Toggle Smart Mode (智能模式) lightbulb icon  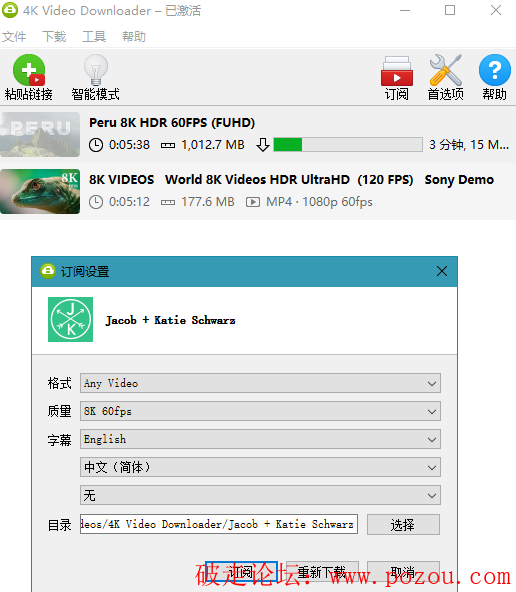click(x=95, y=70)
